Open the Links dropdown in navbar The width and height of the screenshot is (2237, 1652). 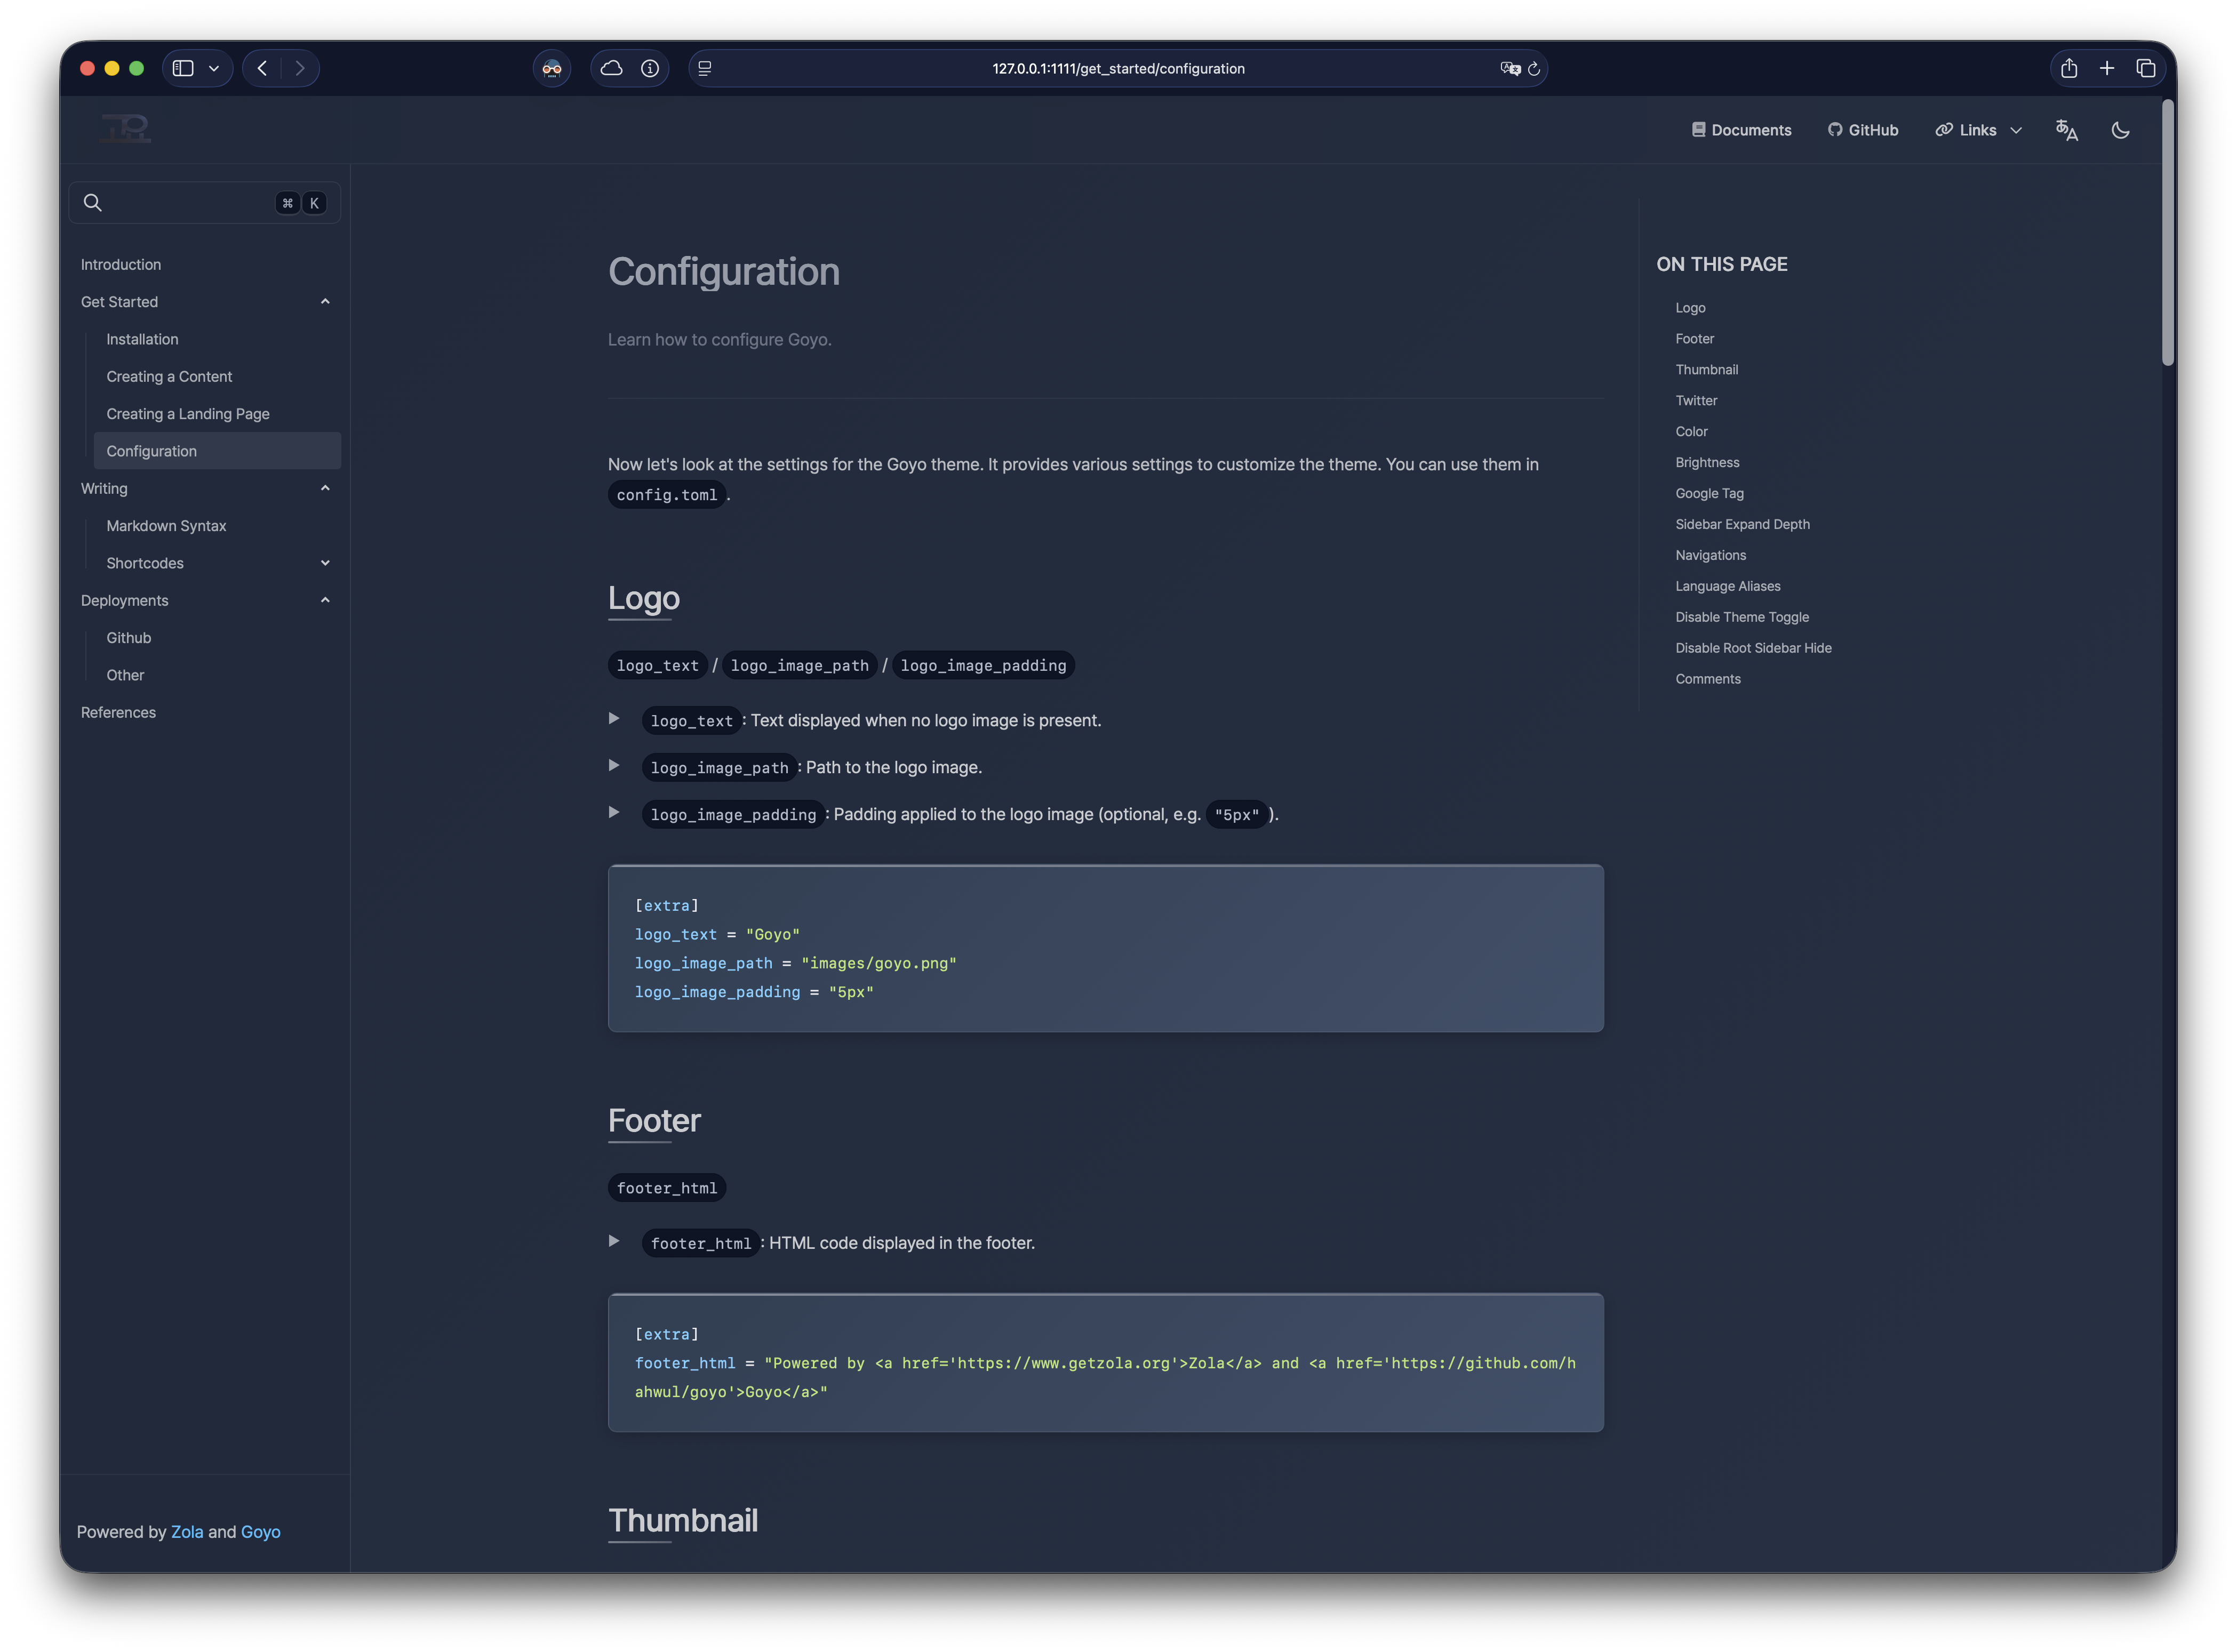[x=1978, y=130]
